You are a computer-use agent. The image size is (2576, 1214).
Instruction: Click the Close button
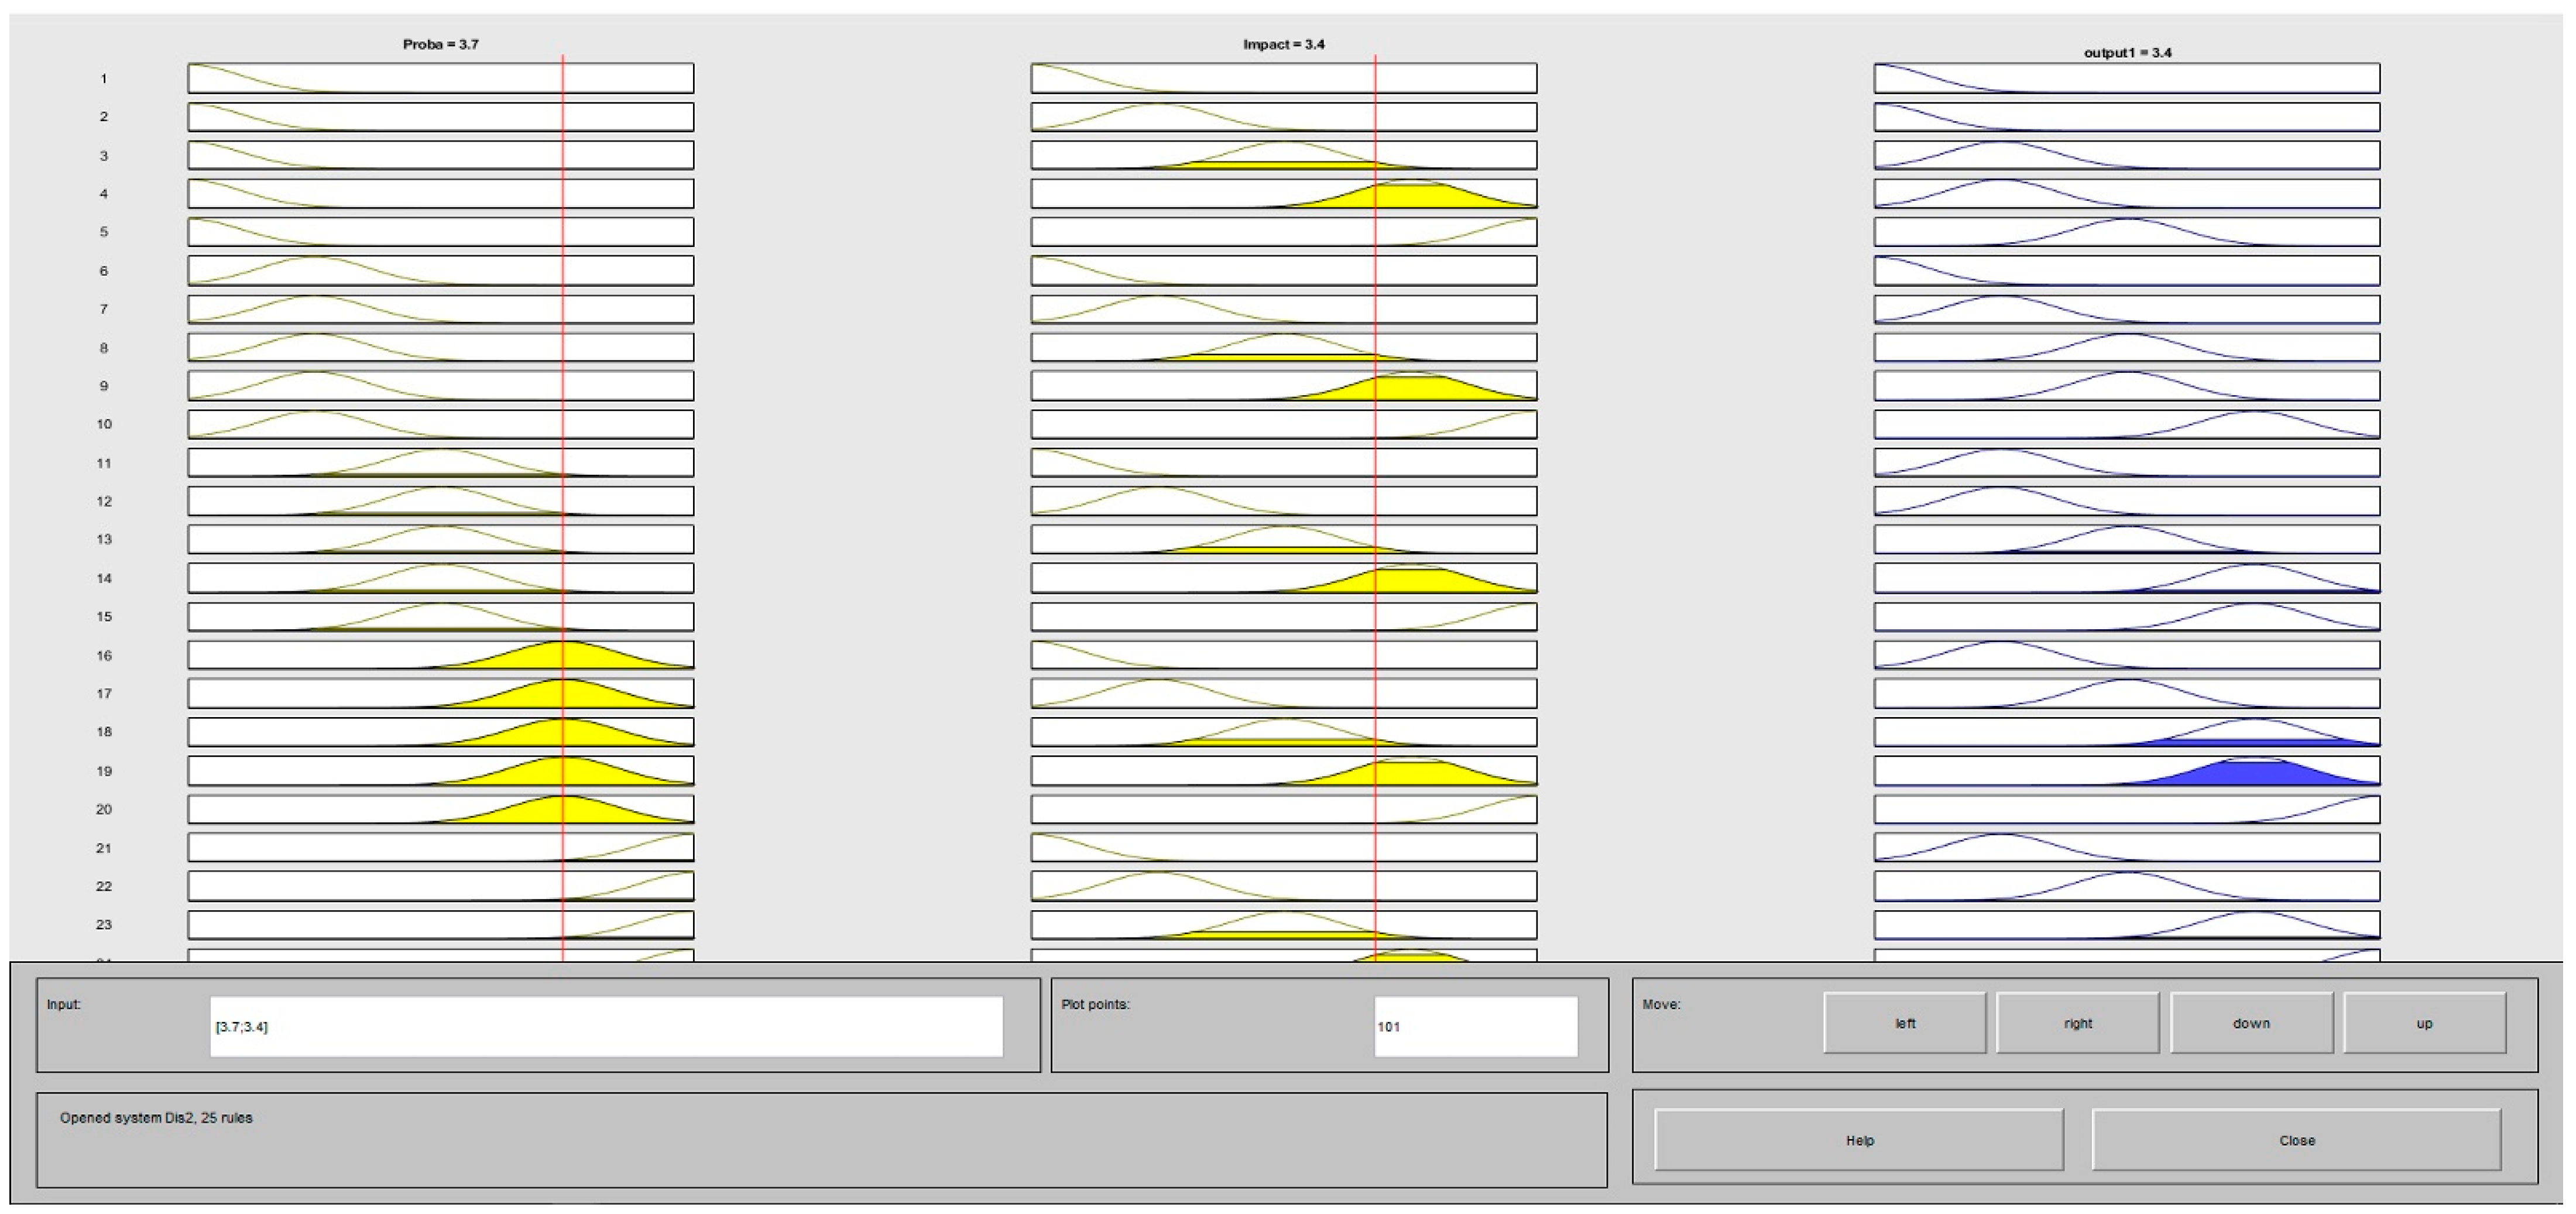point(2296,1140)
